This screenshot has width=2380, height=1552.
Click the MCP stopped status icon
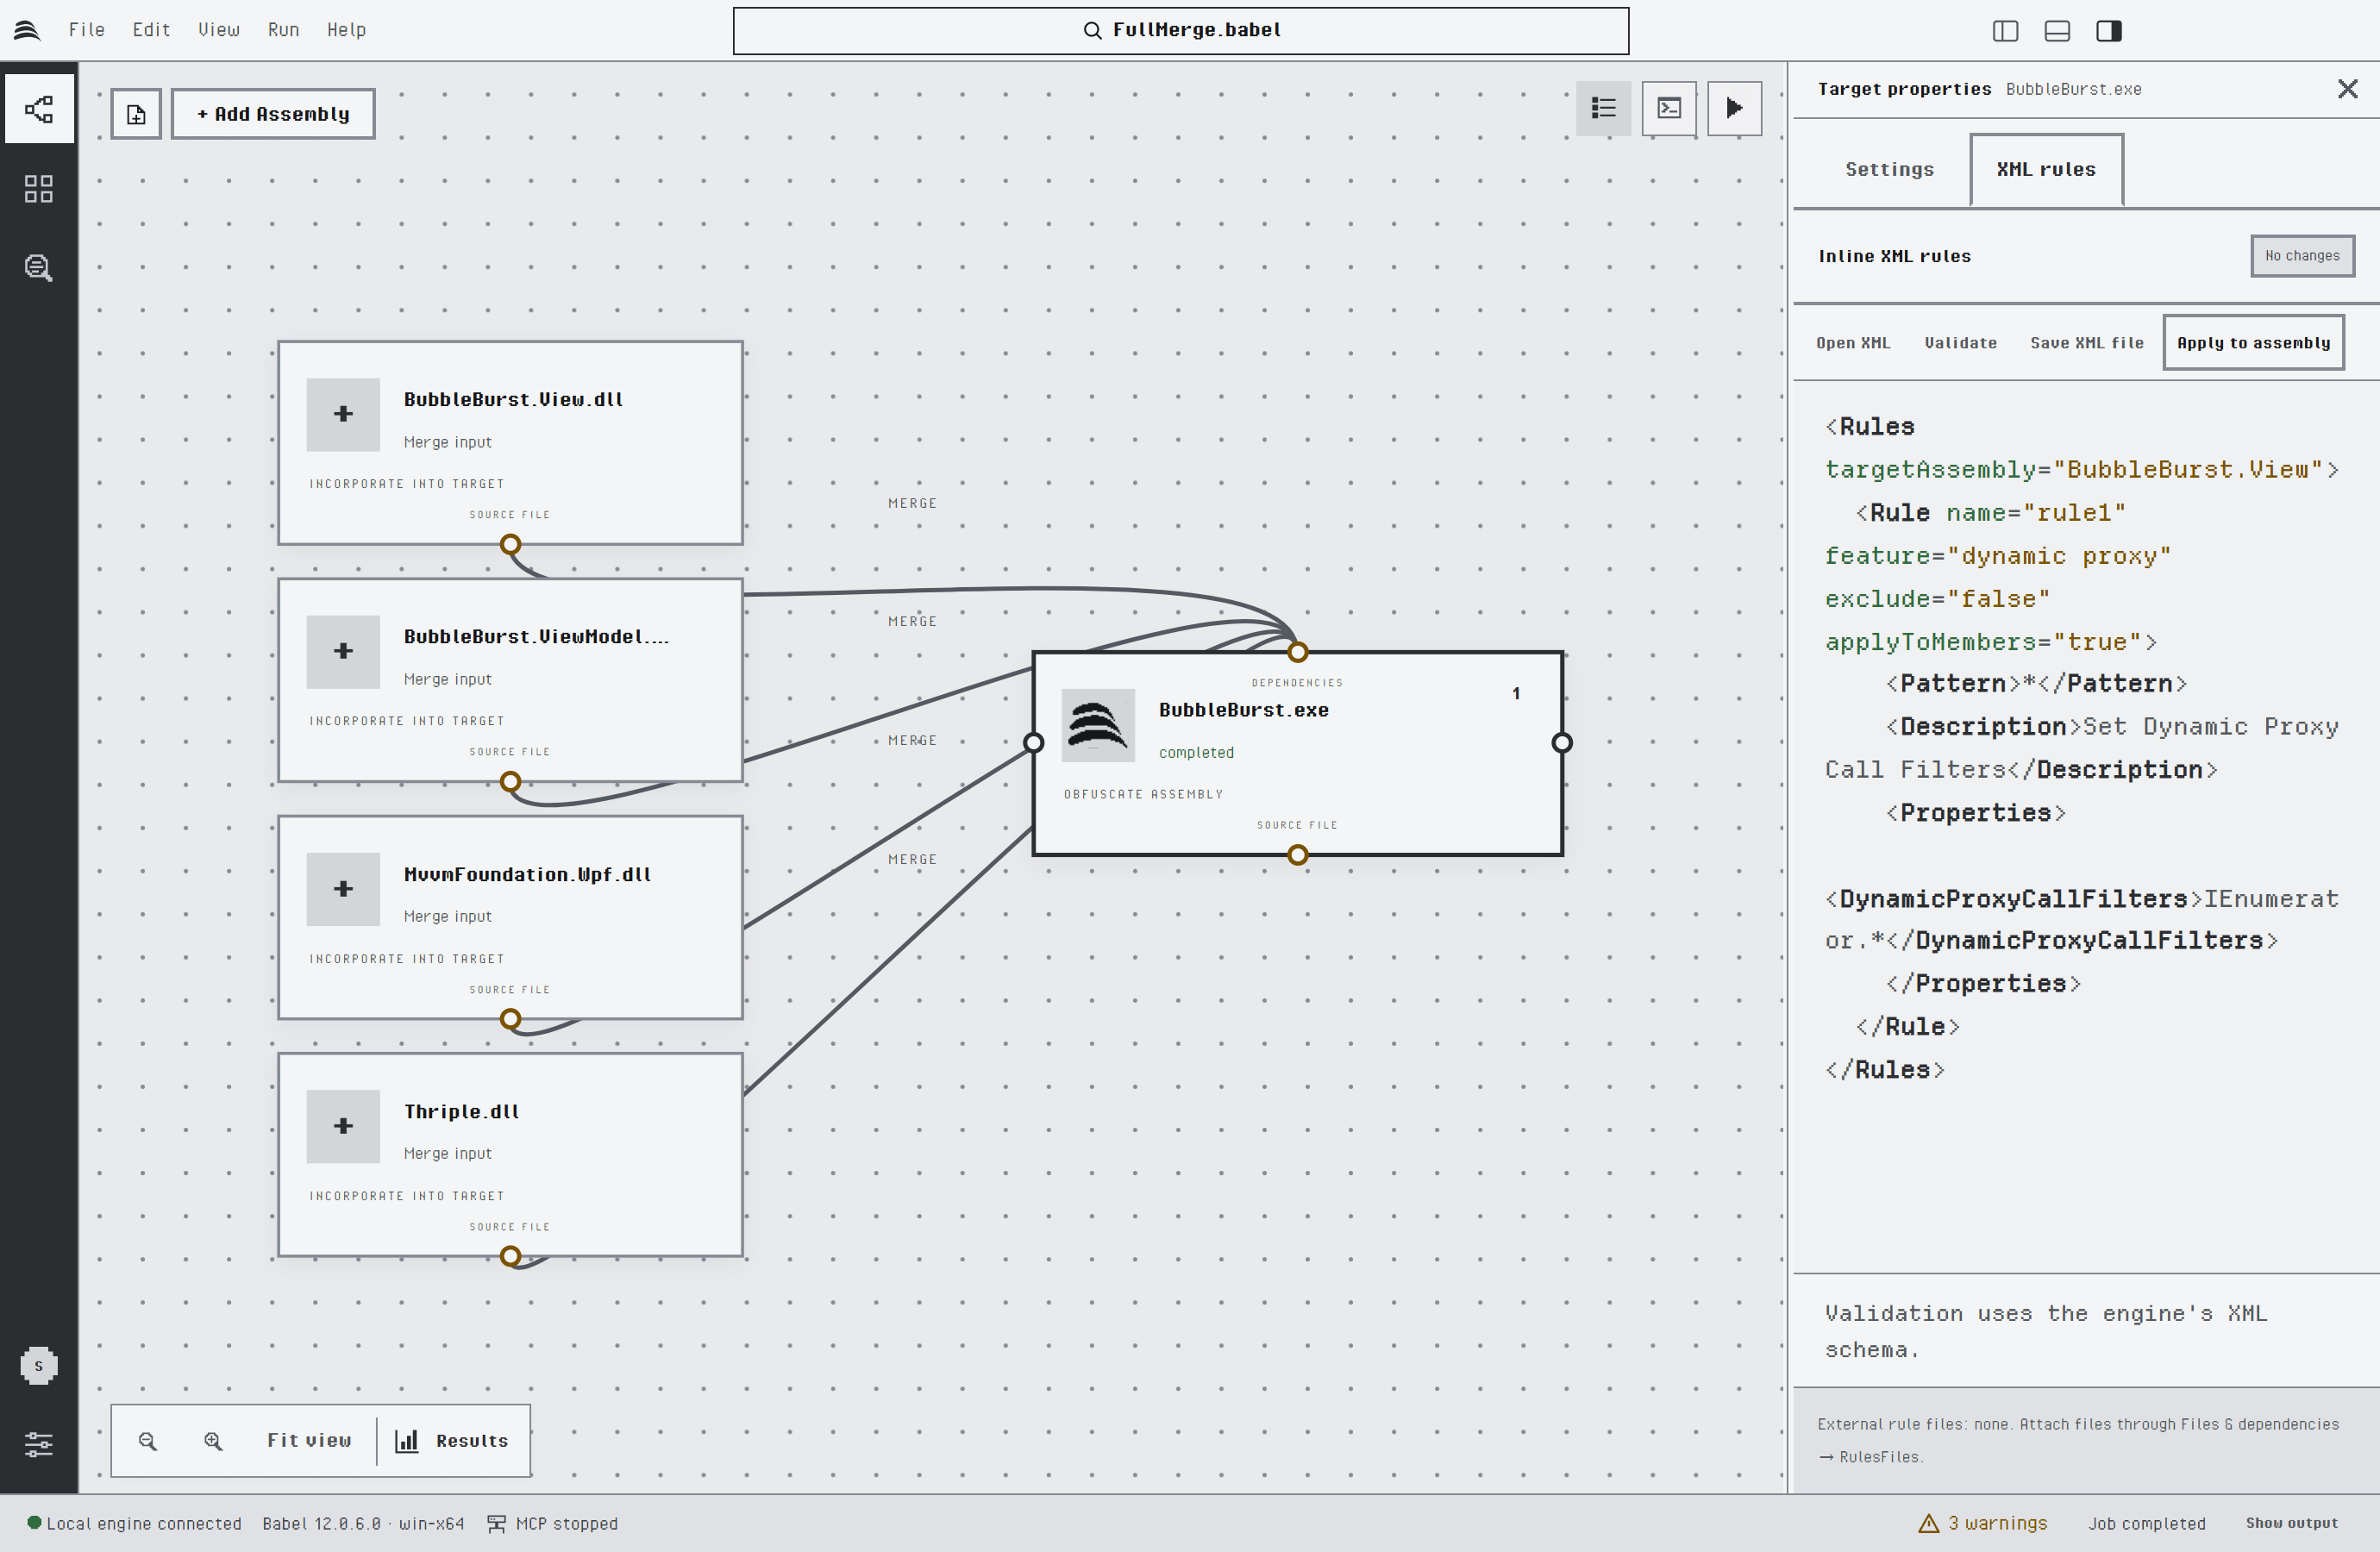point(496,1523)
